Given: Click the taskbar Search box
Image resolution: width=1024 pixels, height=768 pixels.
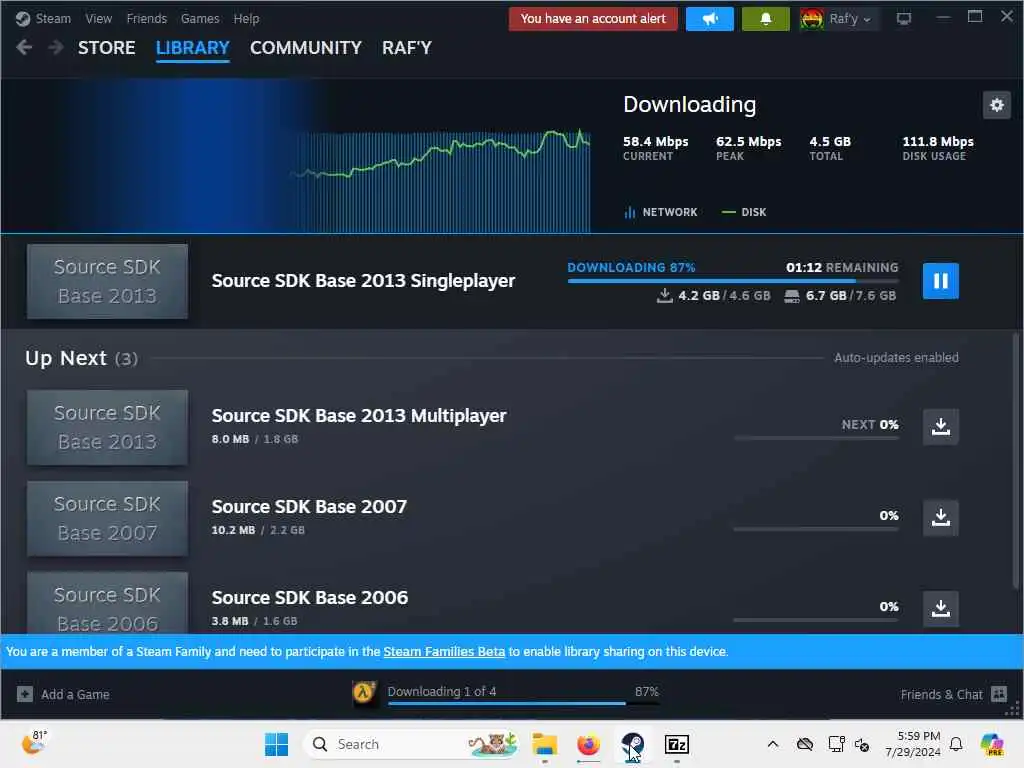Looking at the screenshot, I should [411, 744].
